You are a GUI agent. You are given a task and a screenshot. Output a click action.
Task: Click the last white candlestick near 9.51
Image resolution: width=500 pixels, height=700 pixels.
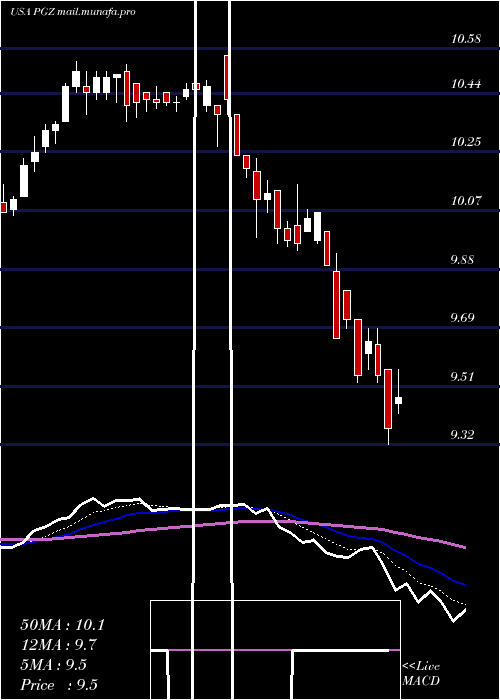(x=398, y=400)
